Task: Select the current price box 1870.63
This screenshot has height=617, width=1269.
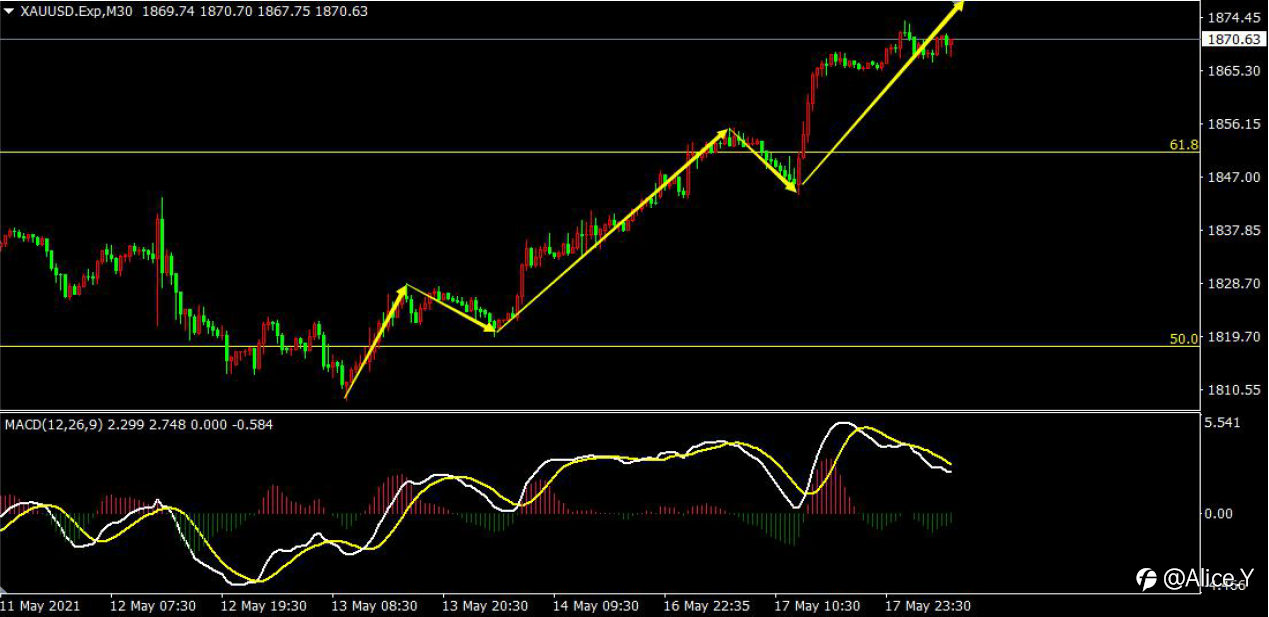Action: 1233,39
